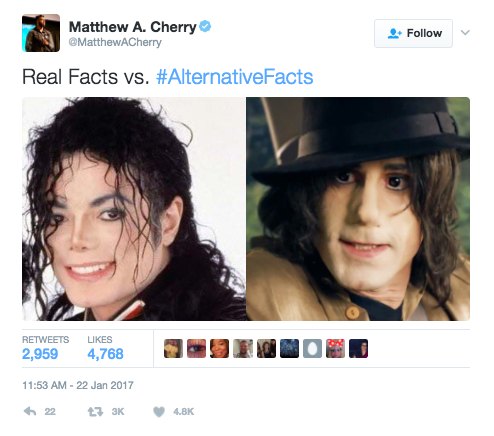Click the egg default avatar liker

[x=312, y=348]
